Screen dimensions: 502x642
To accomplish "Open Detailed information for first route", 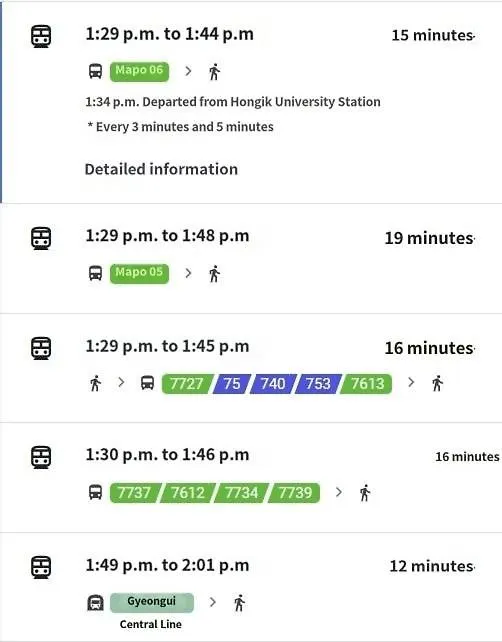I will pyautogui.click(x=161, y=169).
